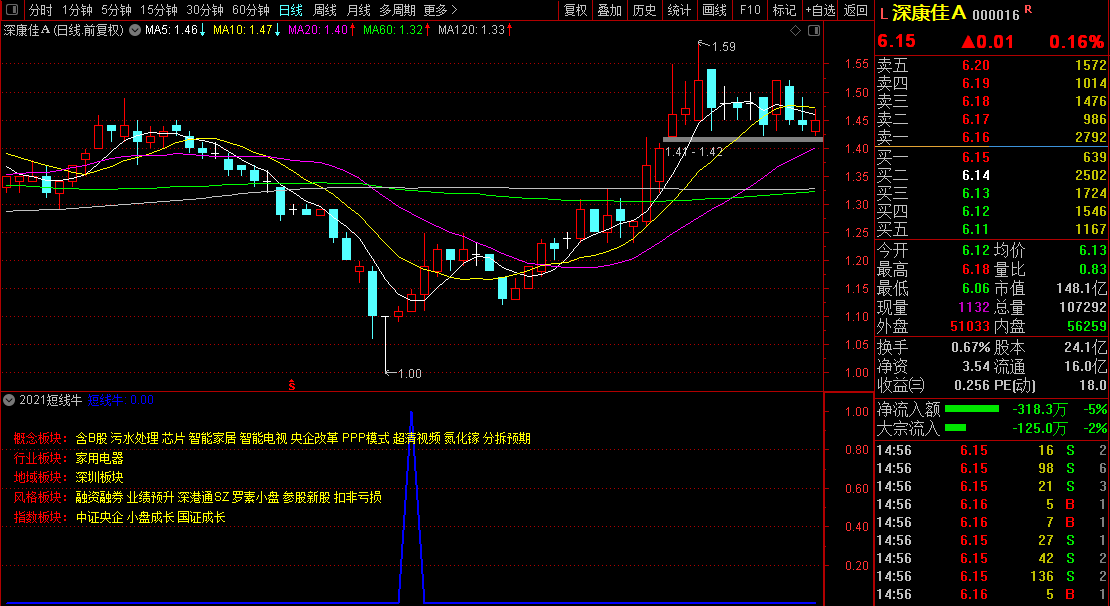
Task: Switch to the 周线 weekly chart tab
Action: click(x=325, y=10)
